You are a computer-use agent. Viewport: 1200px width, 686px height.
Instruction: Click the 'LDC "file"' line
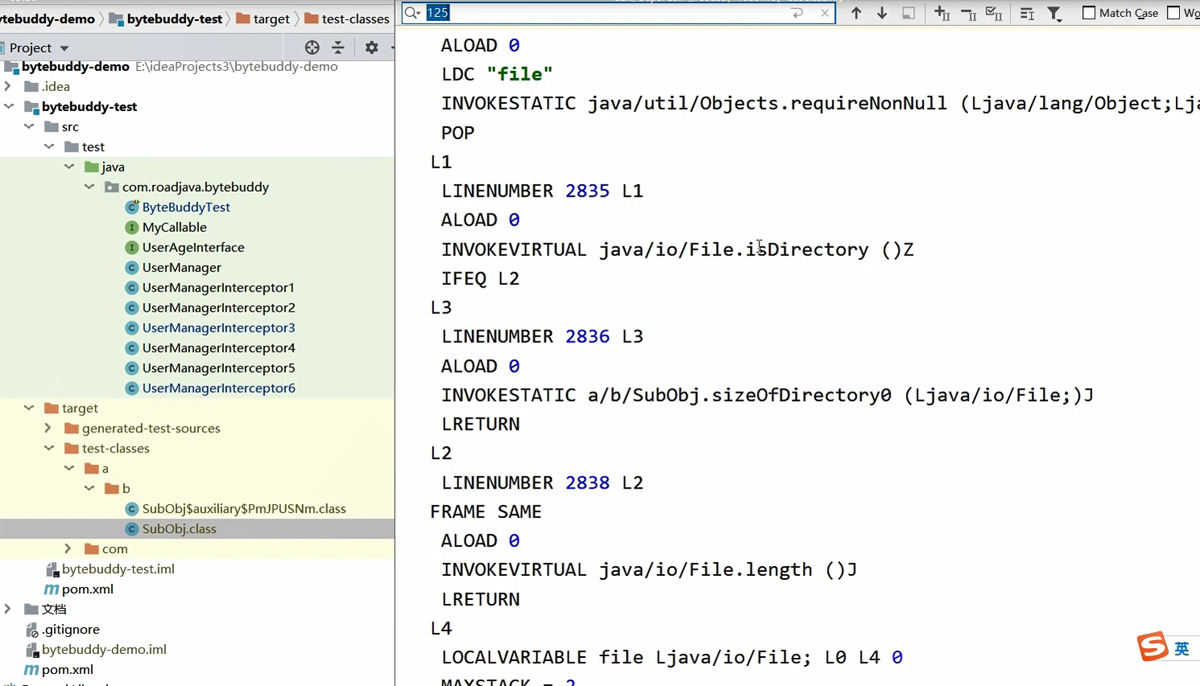point(497,74)
